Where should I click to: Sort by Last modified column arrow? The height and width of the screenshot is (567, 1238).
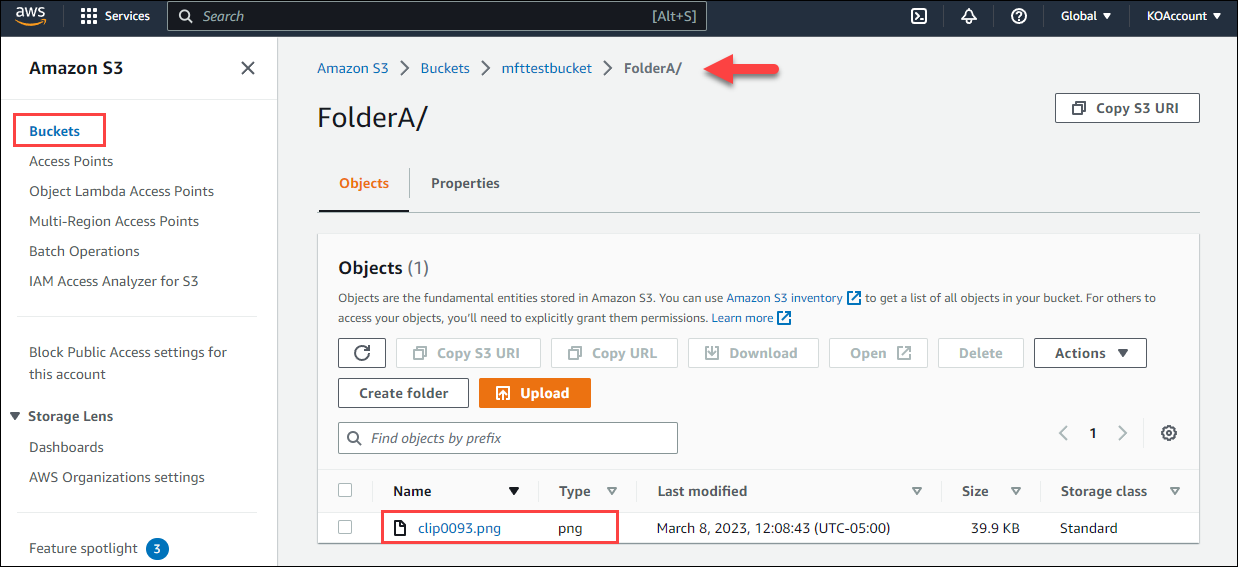[917, 491]
